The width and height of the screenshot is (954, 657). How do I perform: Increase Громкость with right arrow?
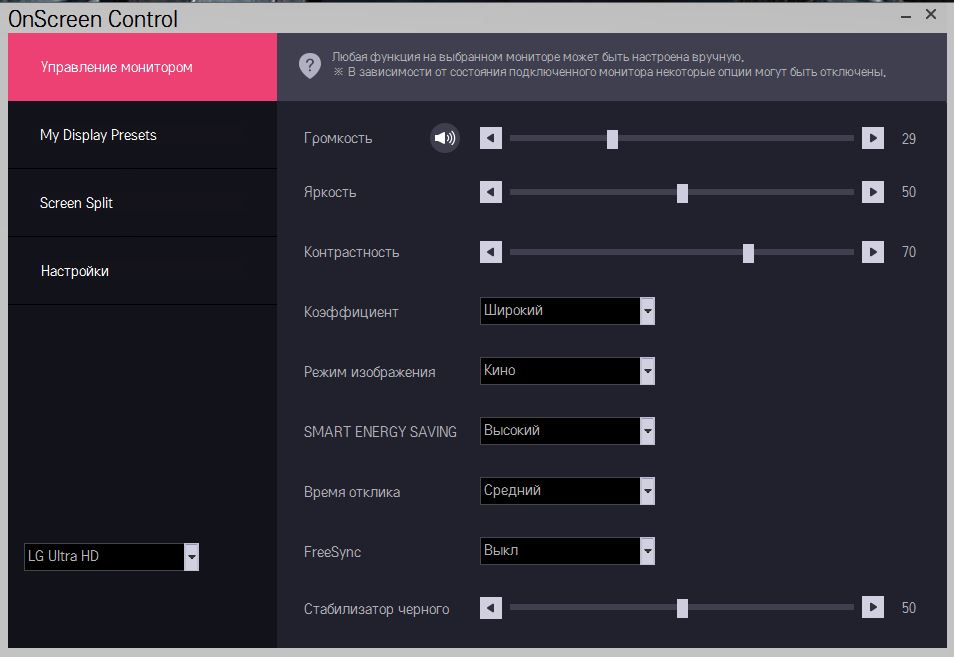873,138
